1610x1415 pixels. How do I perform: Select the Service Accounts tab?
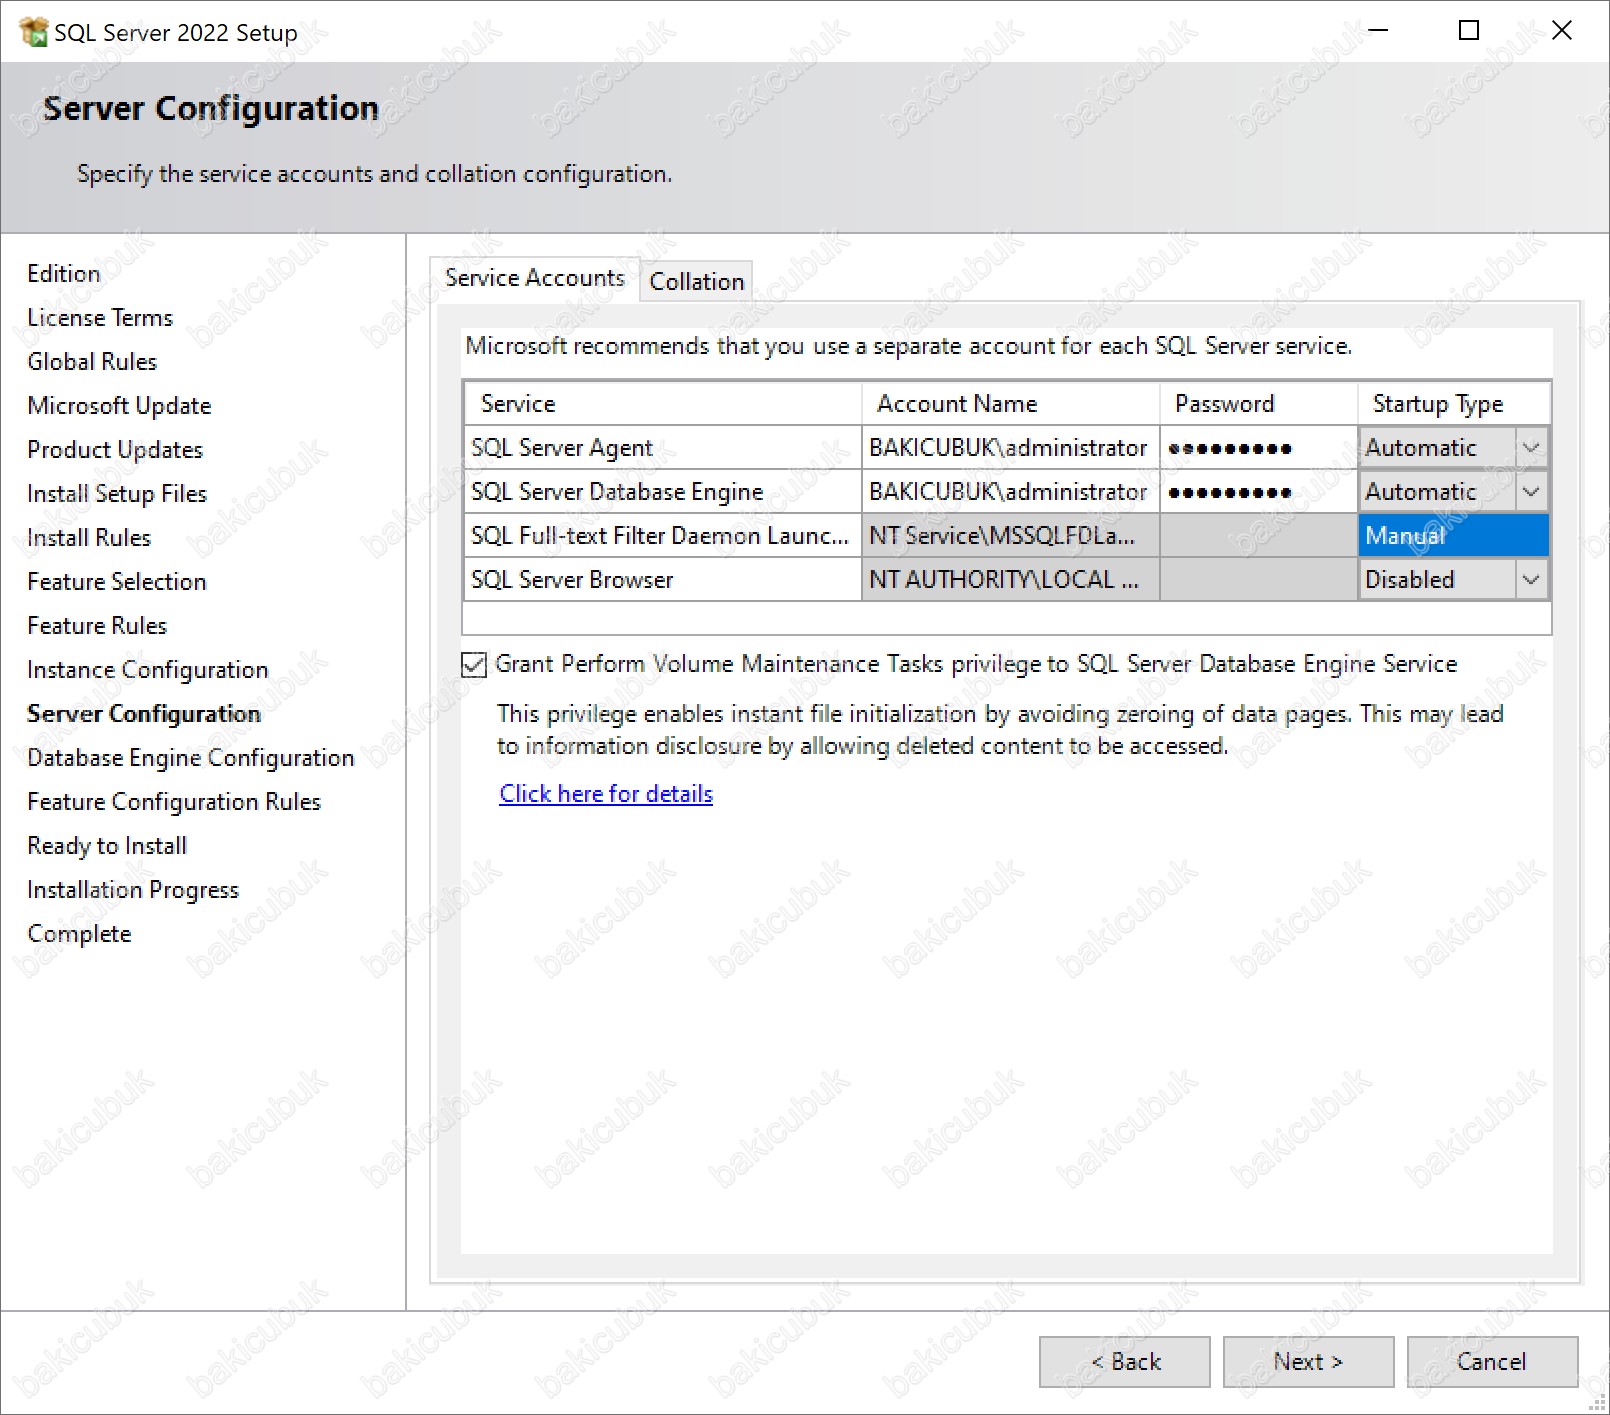pyautogui.click(x=535, y=278)
